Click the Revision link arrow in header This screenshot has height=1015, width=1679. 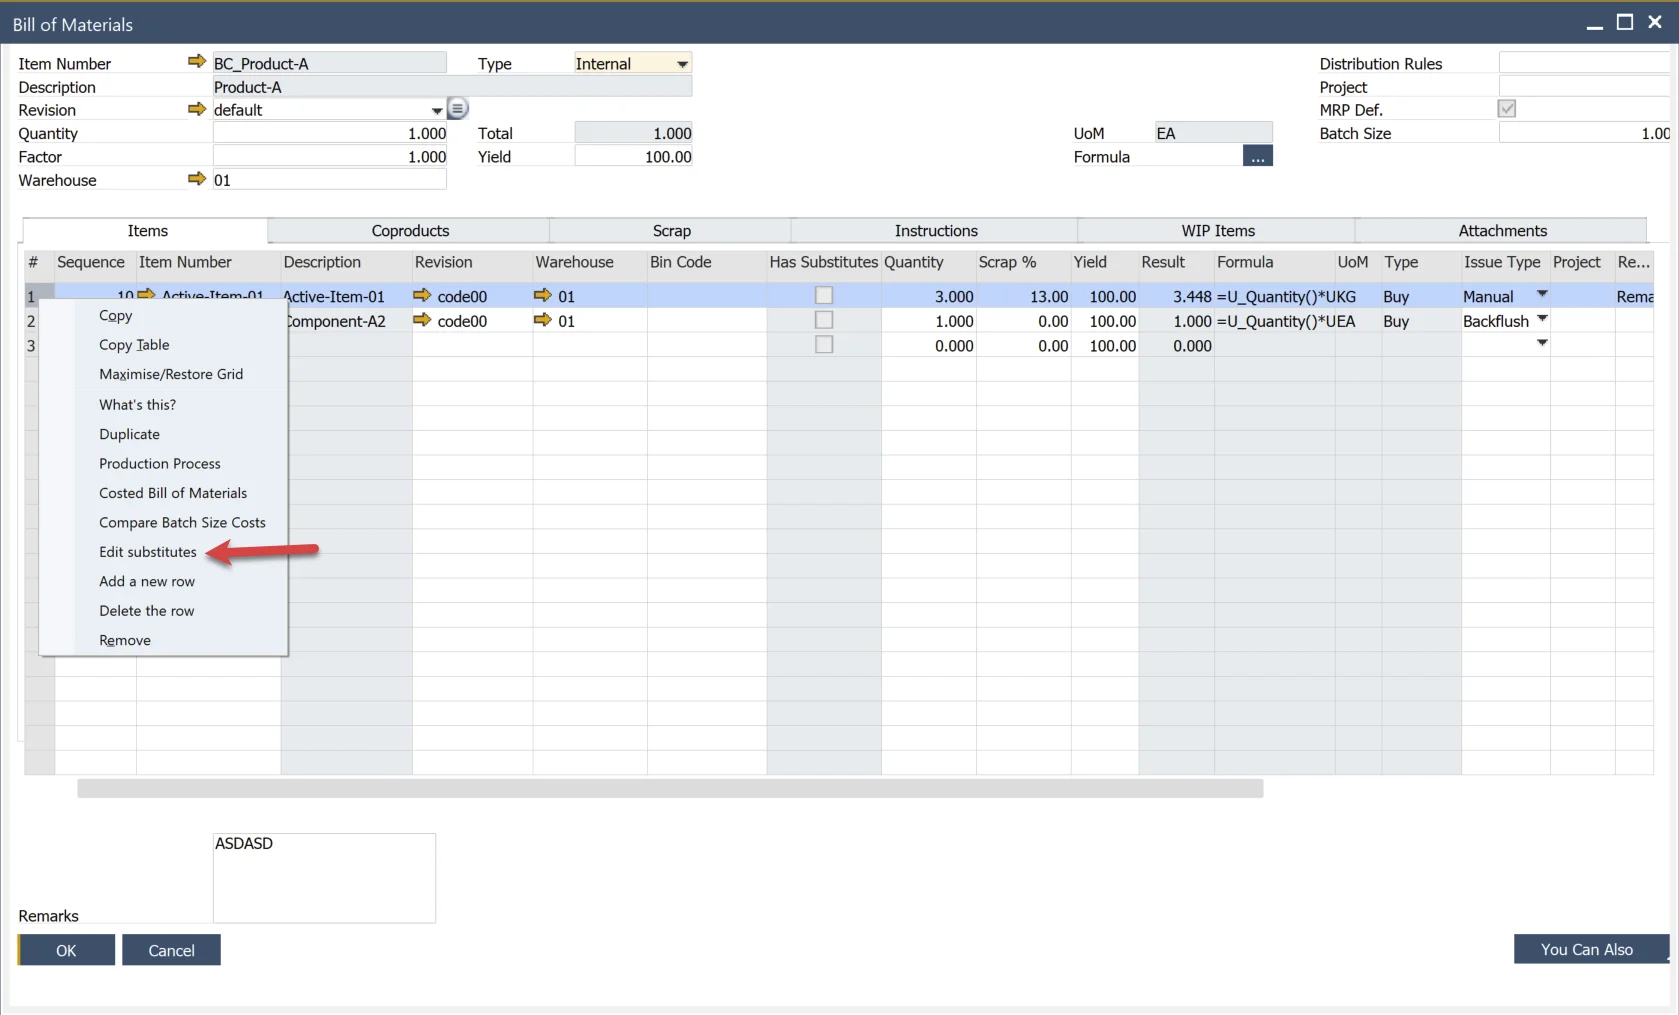pos(196,109)
